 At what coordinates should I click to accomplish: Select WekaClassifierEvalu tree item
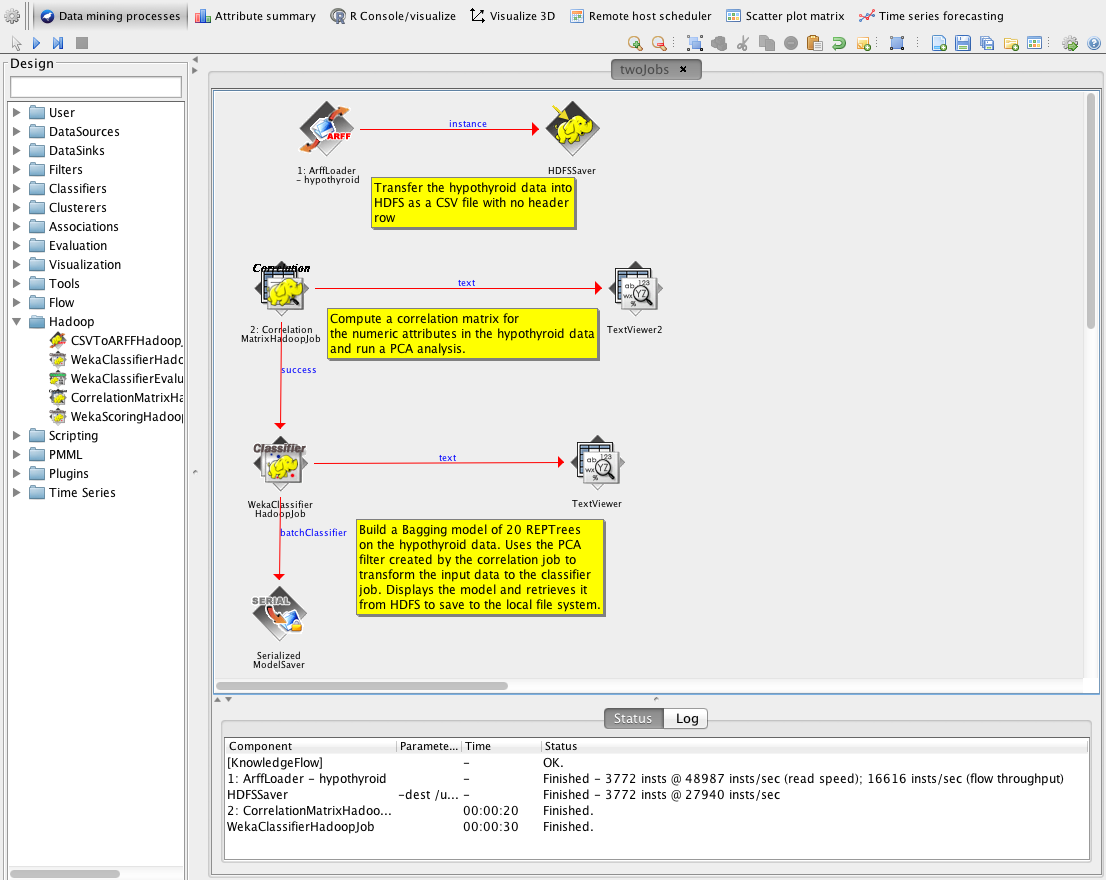click(x=116, y=379)
